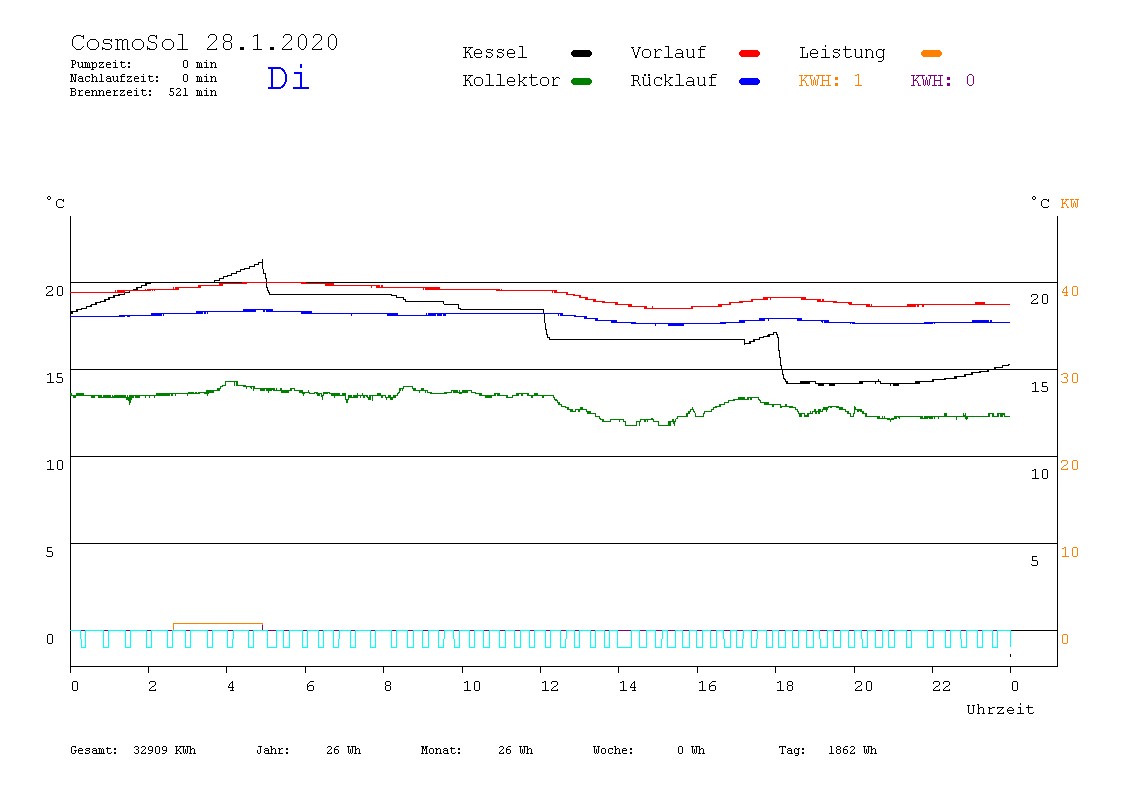Click the red Vorlauf legend swatch
Screen dimensions: 1148x812
click(749, 53)
